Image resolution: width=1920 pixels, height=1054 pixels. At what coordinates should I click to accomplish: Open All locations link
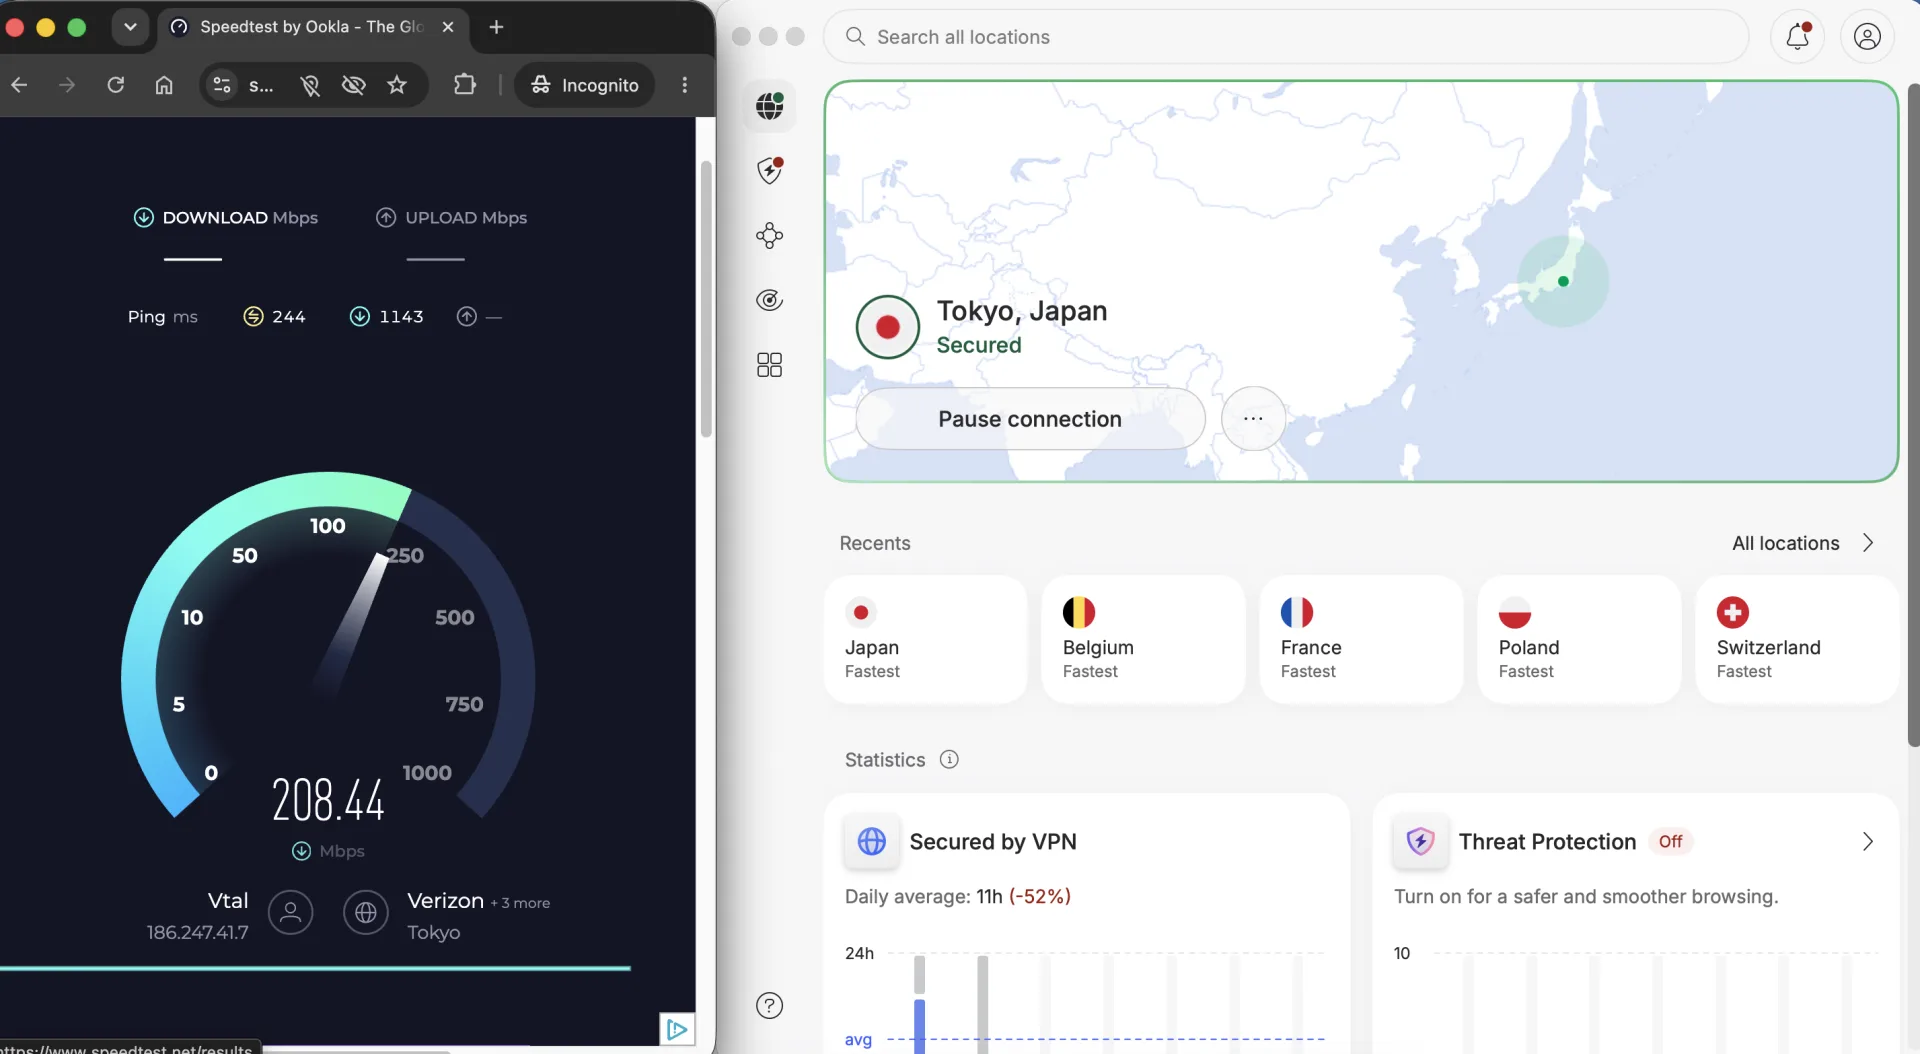(1785, 543)
